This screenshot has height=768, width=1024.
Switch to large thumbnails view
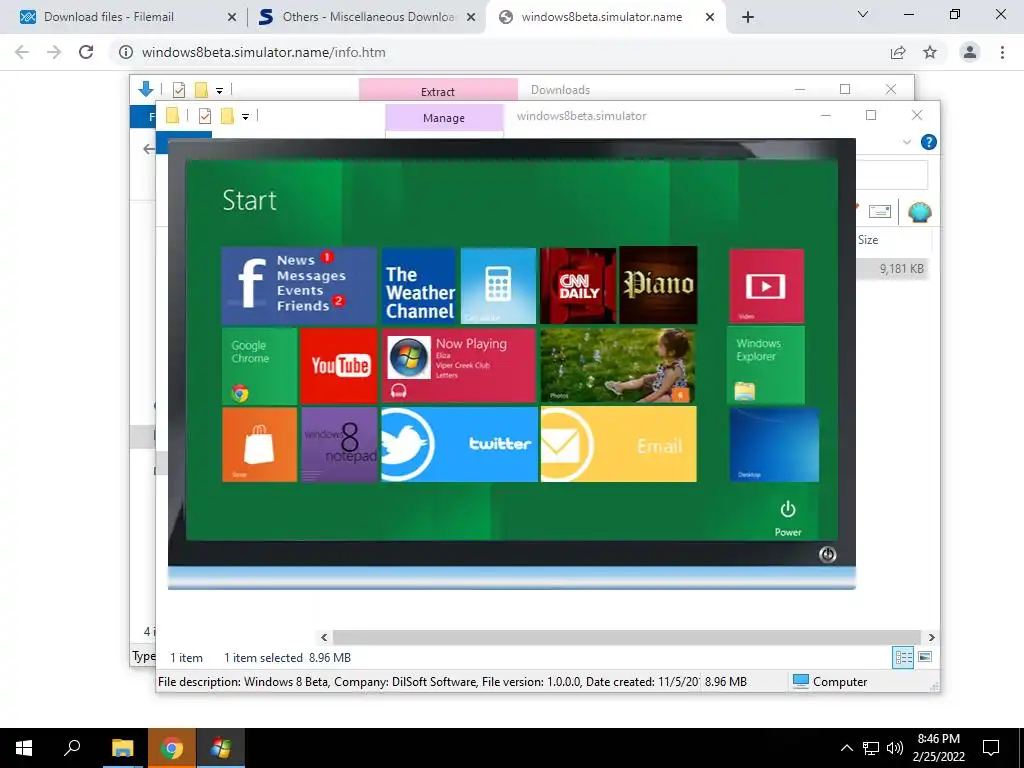coord(925,657)
